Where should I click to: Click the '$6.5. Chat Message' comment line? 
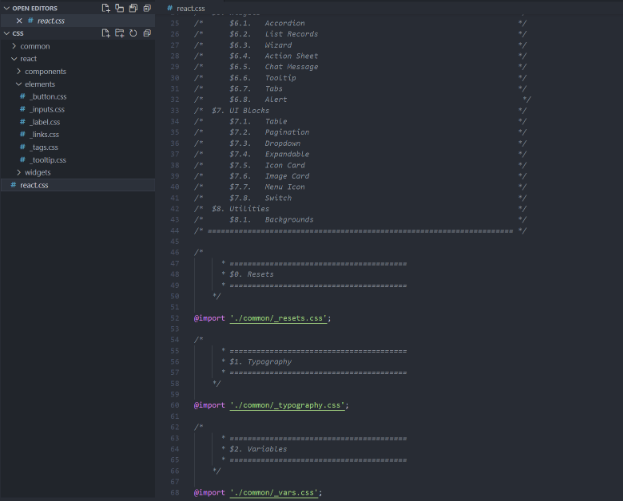[274, 67]
